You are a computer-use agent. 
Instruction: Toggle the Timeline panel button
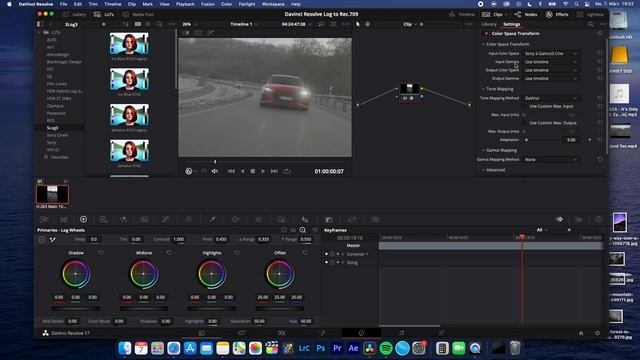coord(462,14)
